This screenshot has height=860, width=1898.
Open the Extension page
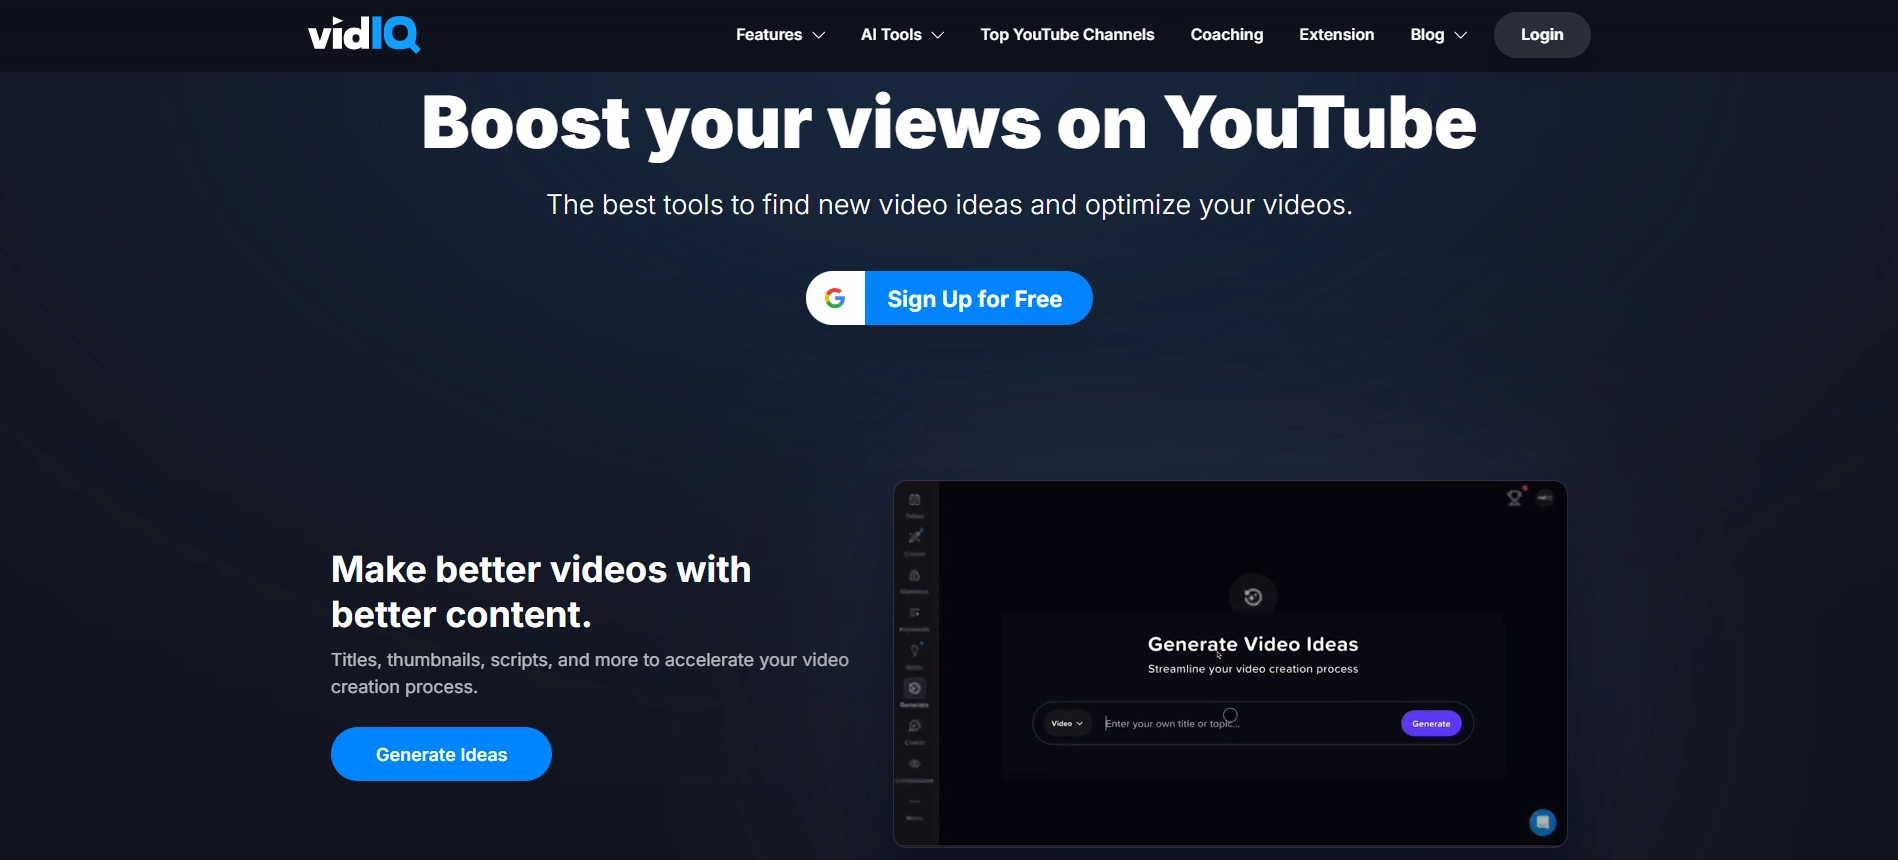1336,35
